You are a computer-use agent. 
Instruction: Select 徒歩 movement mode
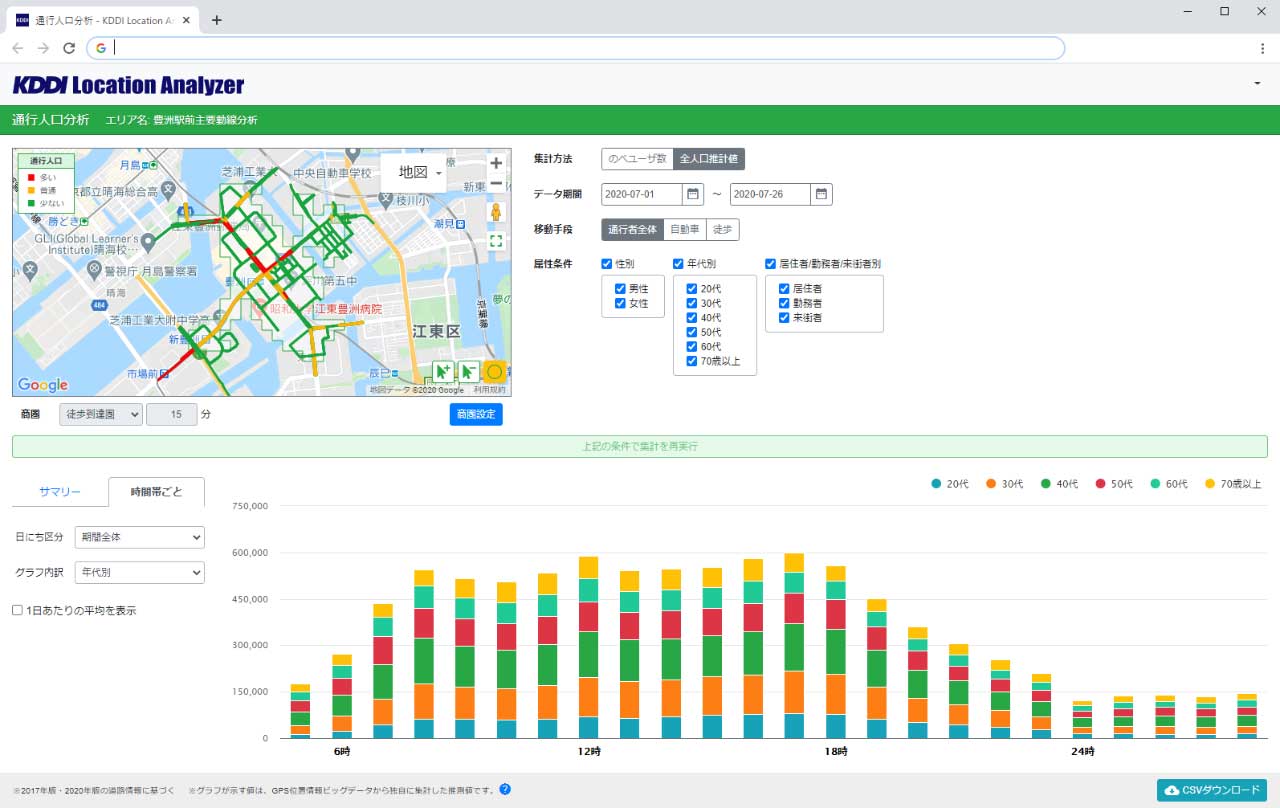click(723, 229)
